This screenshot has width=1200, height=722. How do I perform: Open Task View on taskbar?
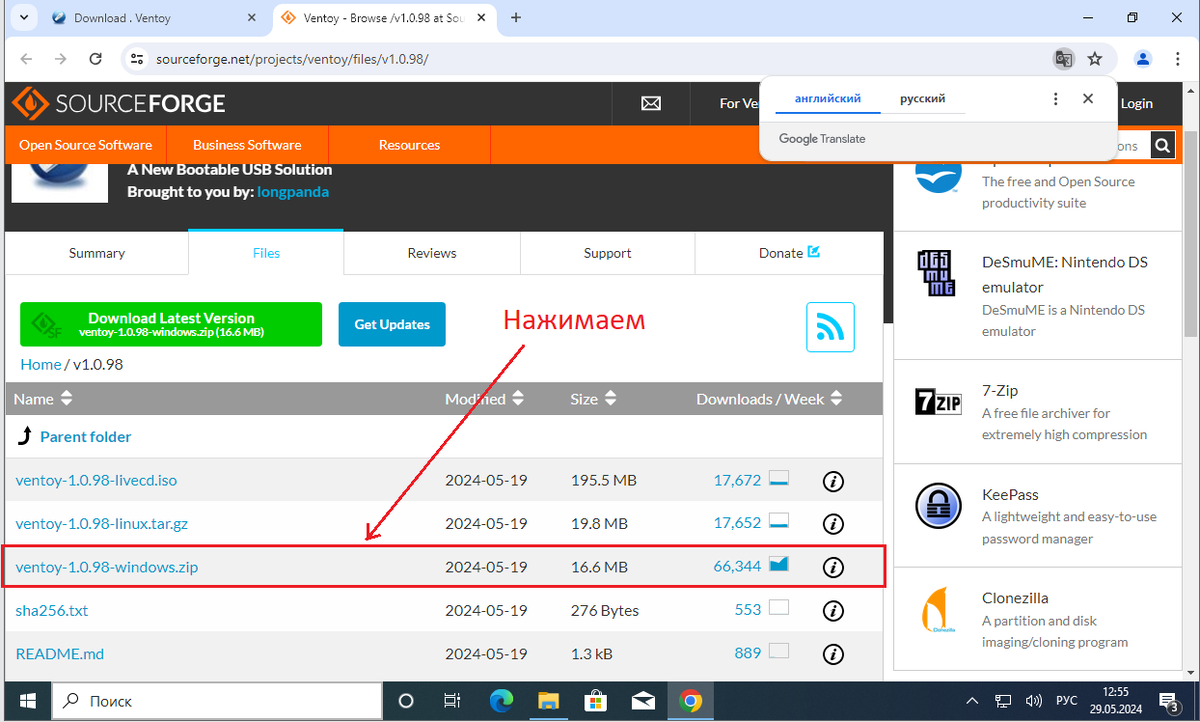point(453,700)
